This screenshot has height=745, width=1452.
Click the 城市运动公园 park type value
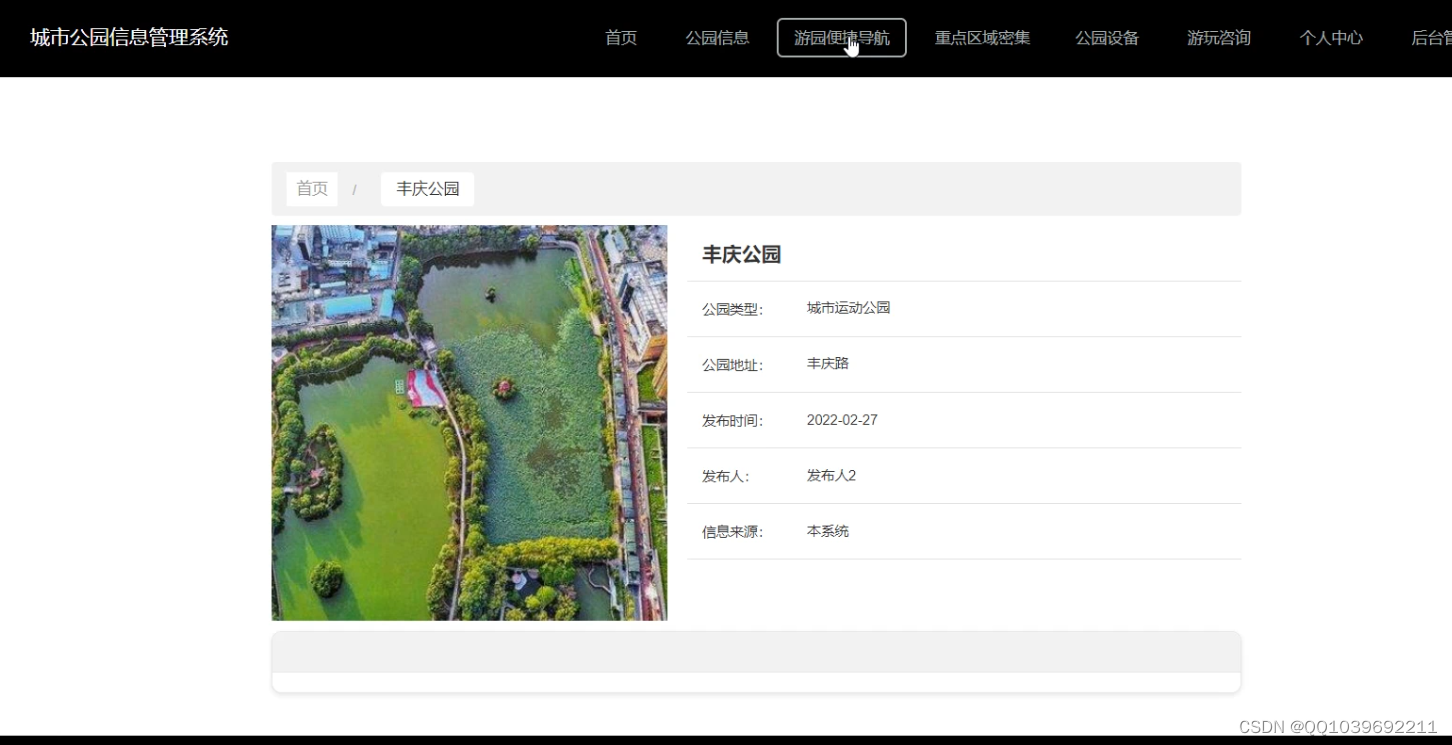(x=849, y=308)
